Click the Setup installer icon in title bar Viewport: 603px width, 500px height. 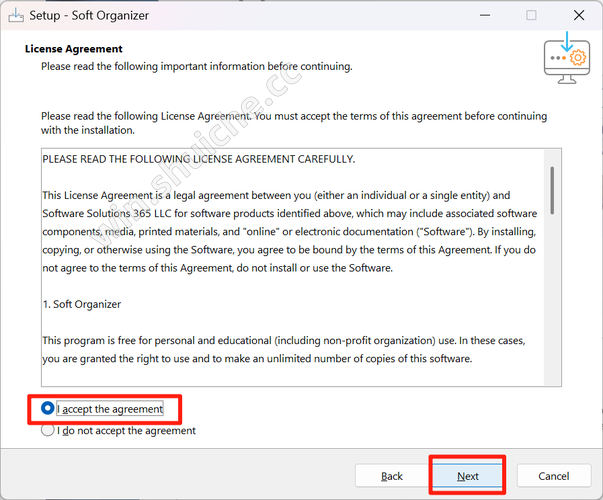point(16,15)
